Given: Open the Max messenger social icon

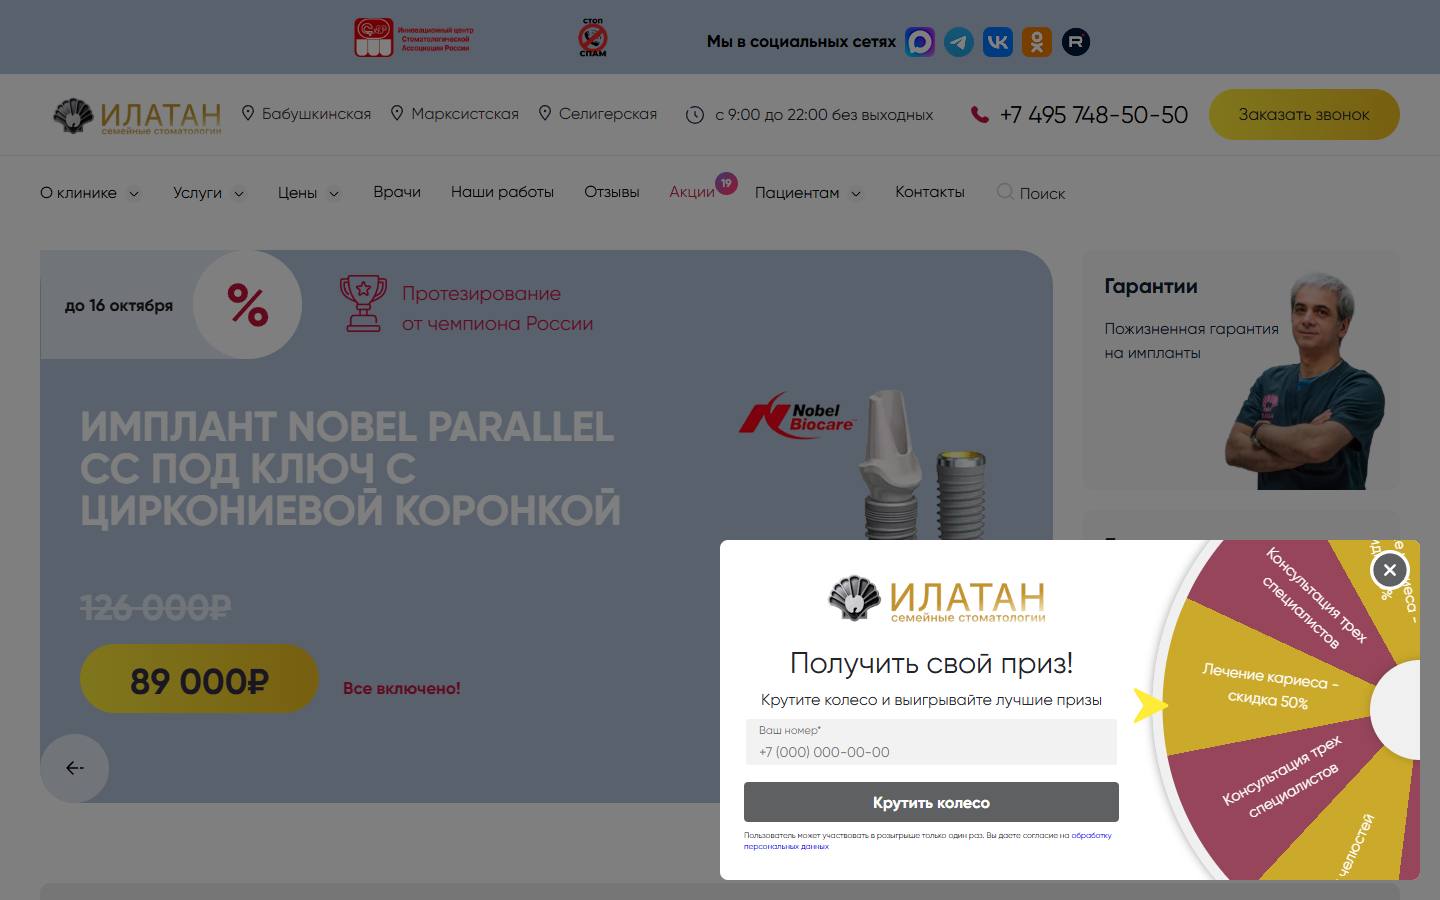Looking at the screenshot, I should [x=920, y=42].
